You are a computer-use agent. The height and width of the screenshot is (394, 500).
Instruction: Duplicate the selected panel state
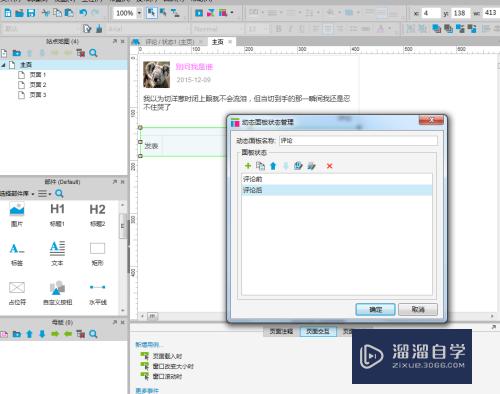(260, 166)
